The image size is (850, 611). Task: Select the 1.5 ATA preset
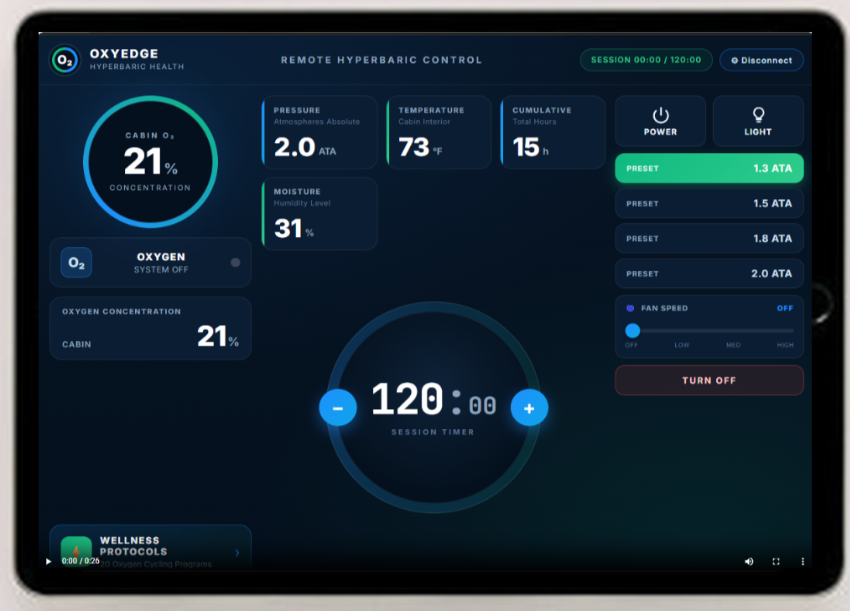(709, 203)
